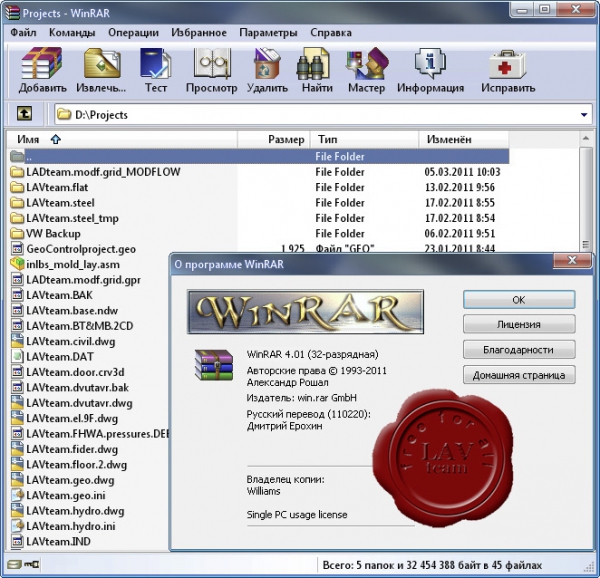This screenshot has height=578, width=600.
Task: Open the Операции menu
Action: pyautogui.click(x=133, y=33)
